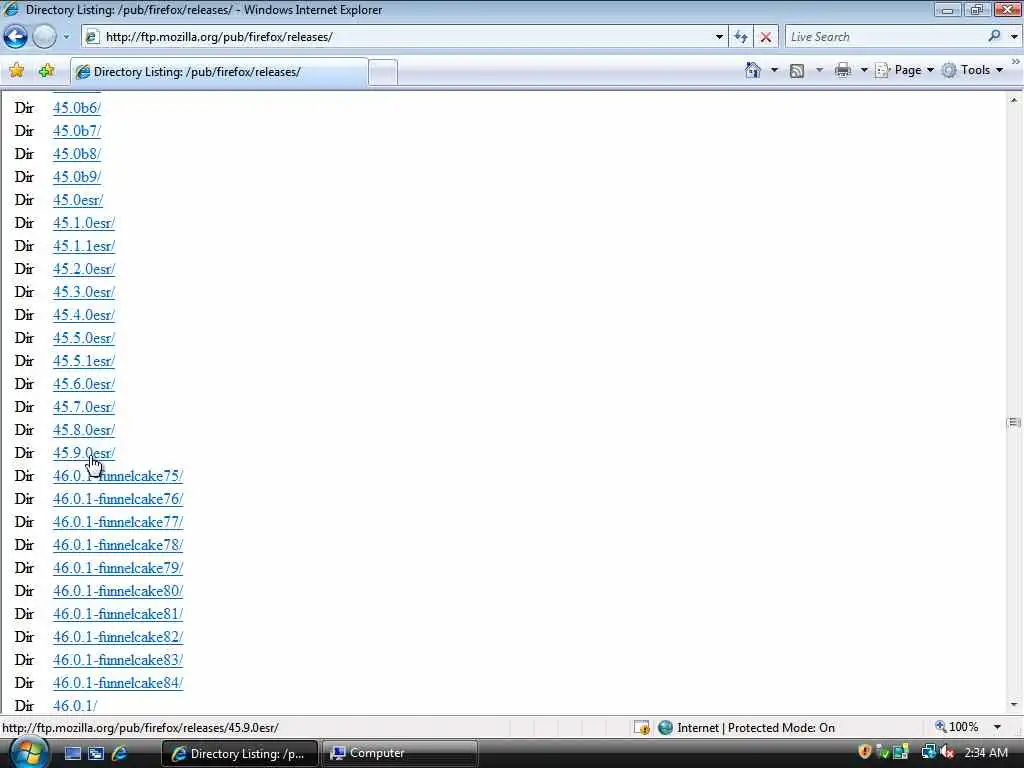This screenshot has height=768, width=1024.
Task: Expand the Home button dropdown arrow
Action: pos(774,70)
